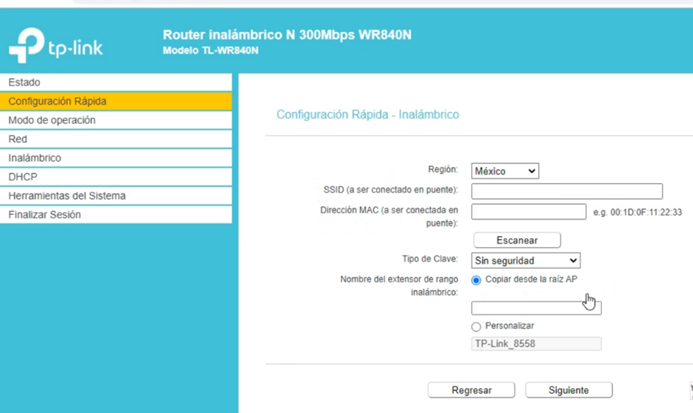
Task: Click the SSID bridge input field
Action: pos(567,191)
